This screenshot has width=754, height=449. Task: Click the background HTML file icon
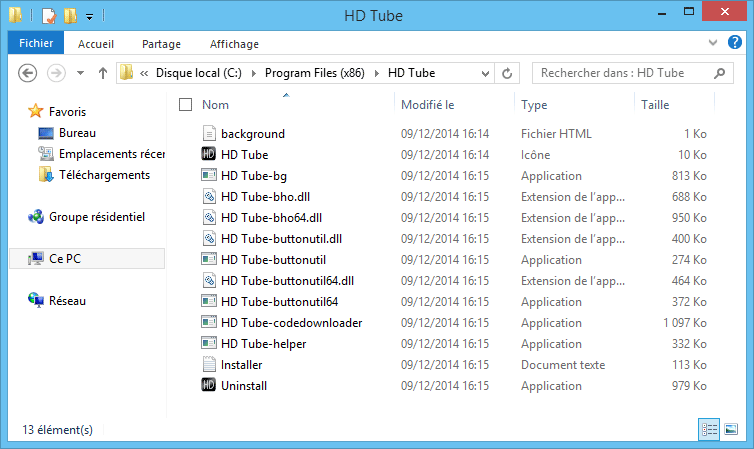tap(209, 134)
